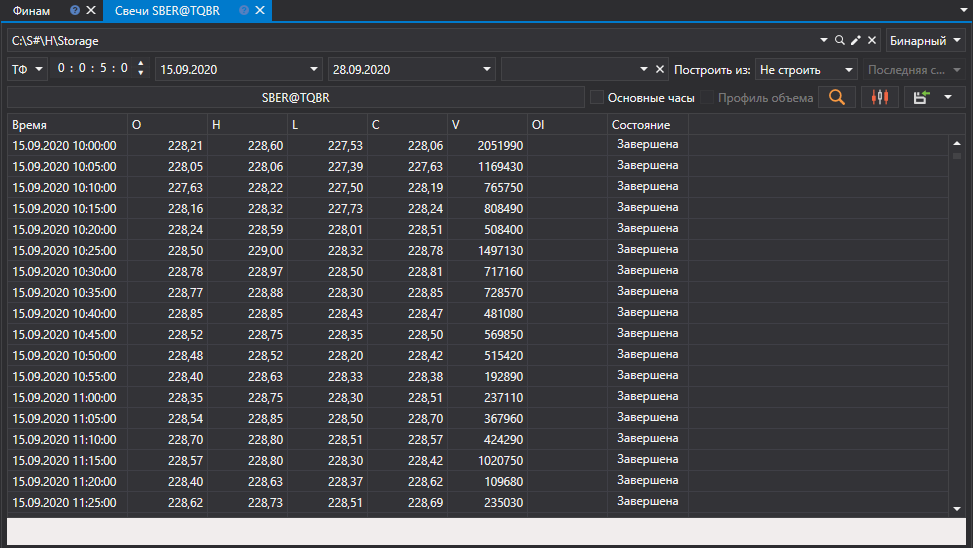Select row 15.09.2020 10:55:00
This screenshot has height=548, width=973.
478,376
